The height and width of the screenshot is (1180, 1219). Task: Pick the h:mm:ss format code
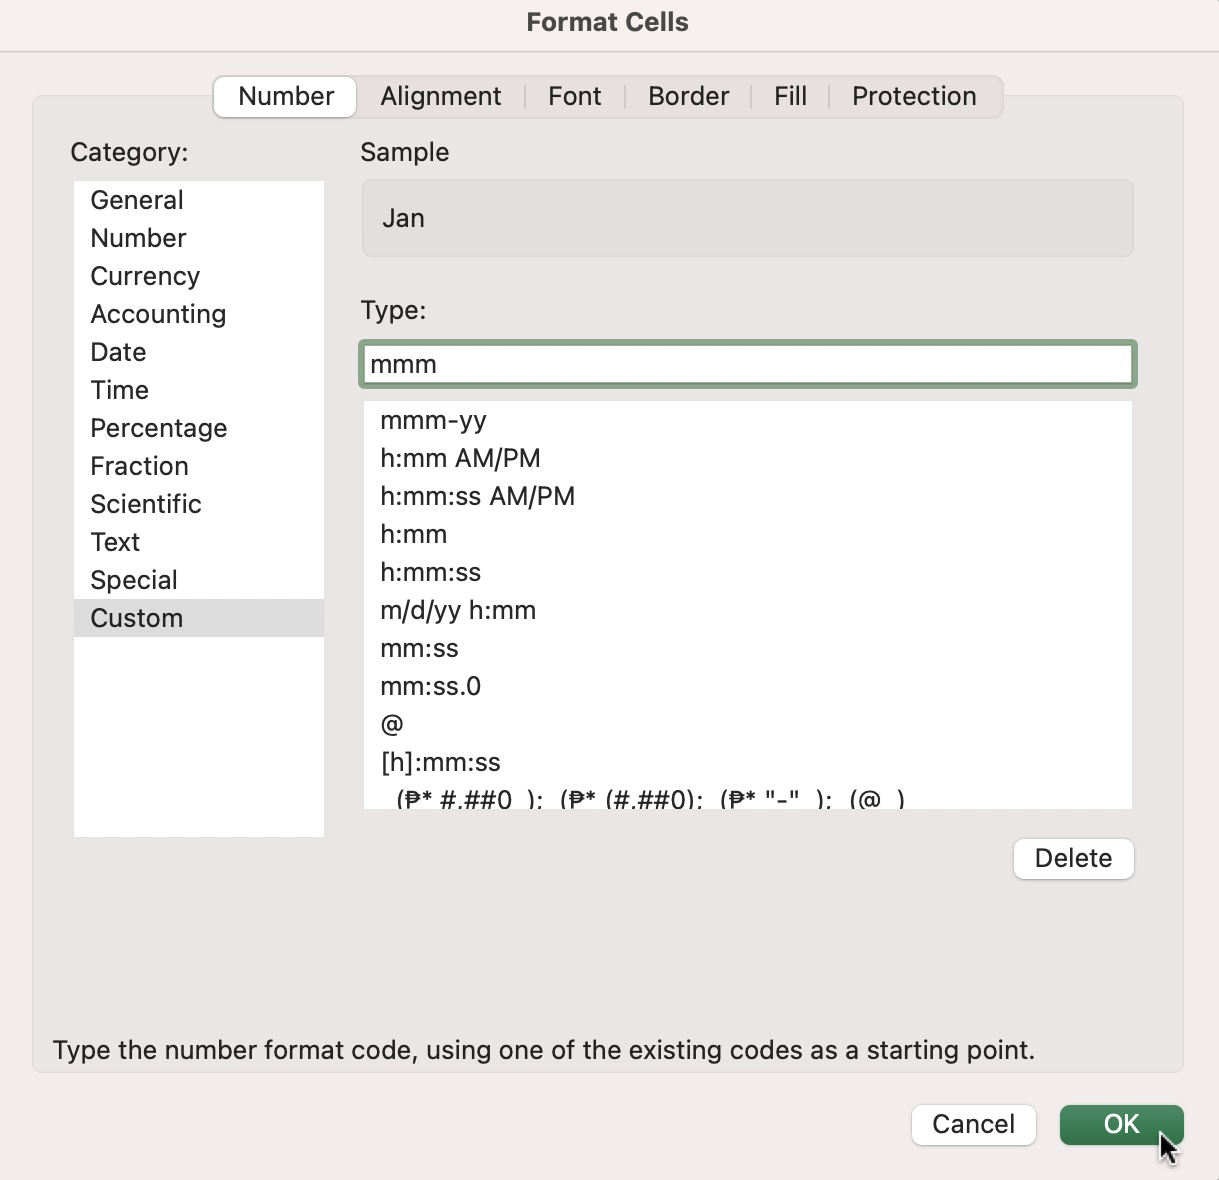tap(748, 572)
